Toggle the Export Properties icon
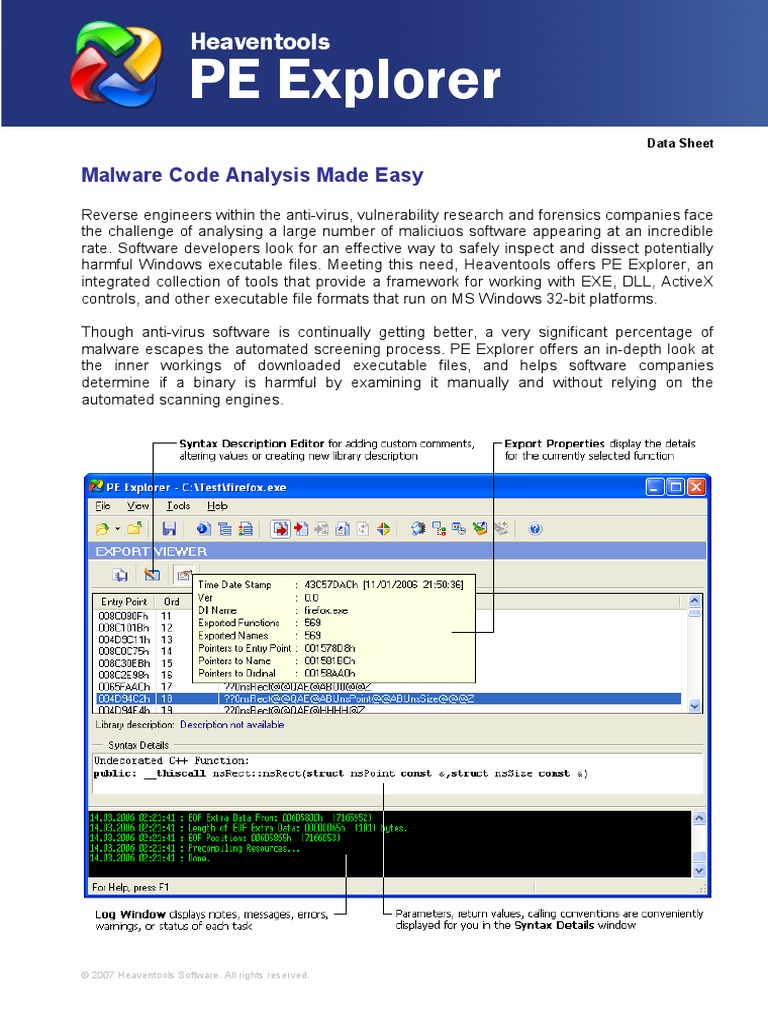 (x=184, y=575)
